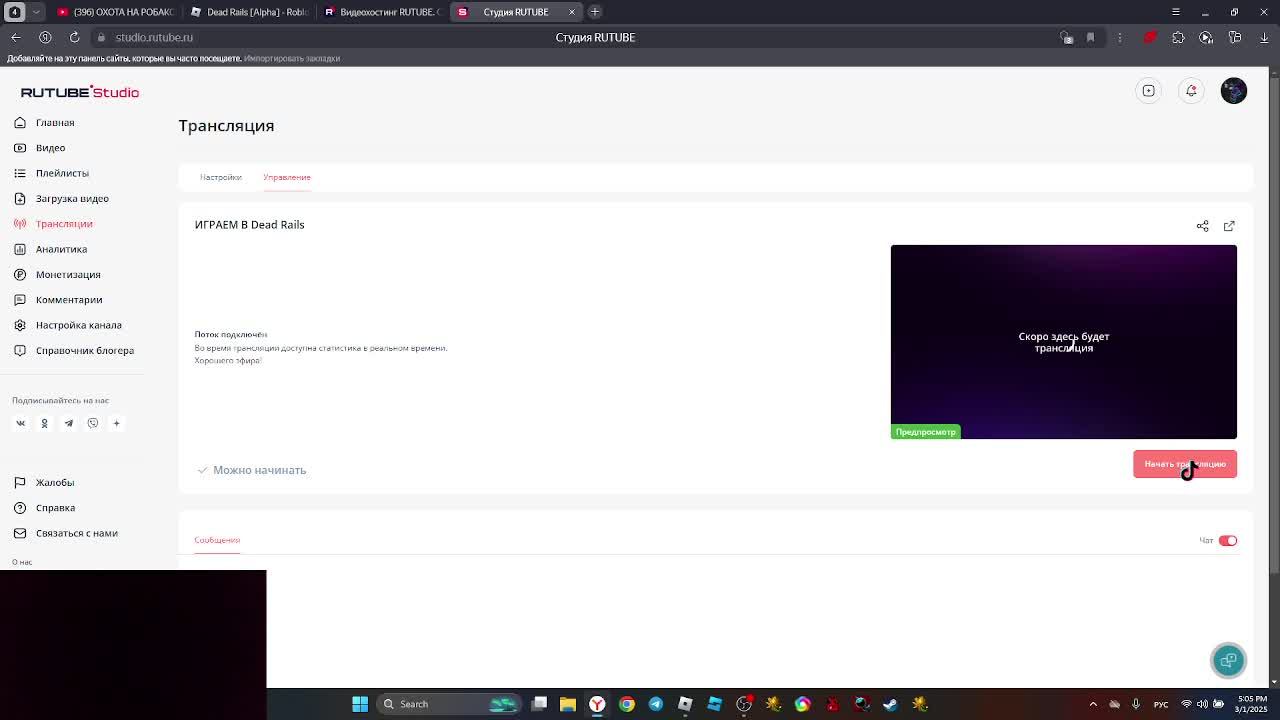
Task: Reload the page
Action: coord(74,37)
